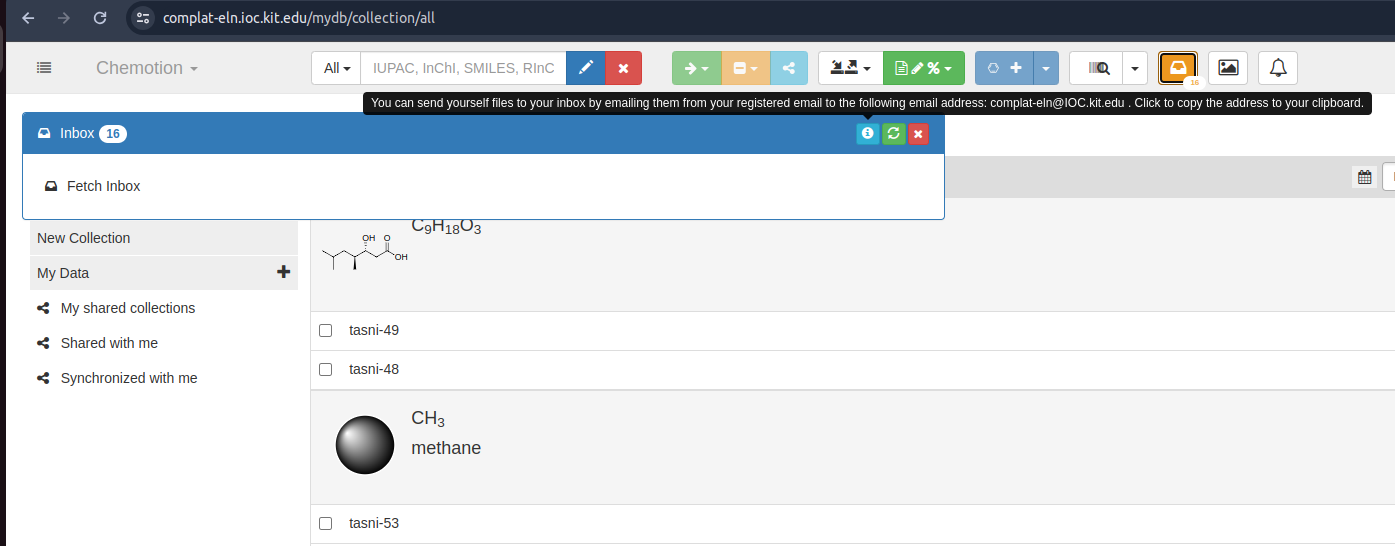
Task: Check the tasni-48 checkbox
Action: tap(325, 369)
